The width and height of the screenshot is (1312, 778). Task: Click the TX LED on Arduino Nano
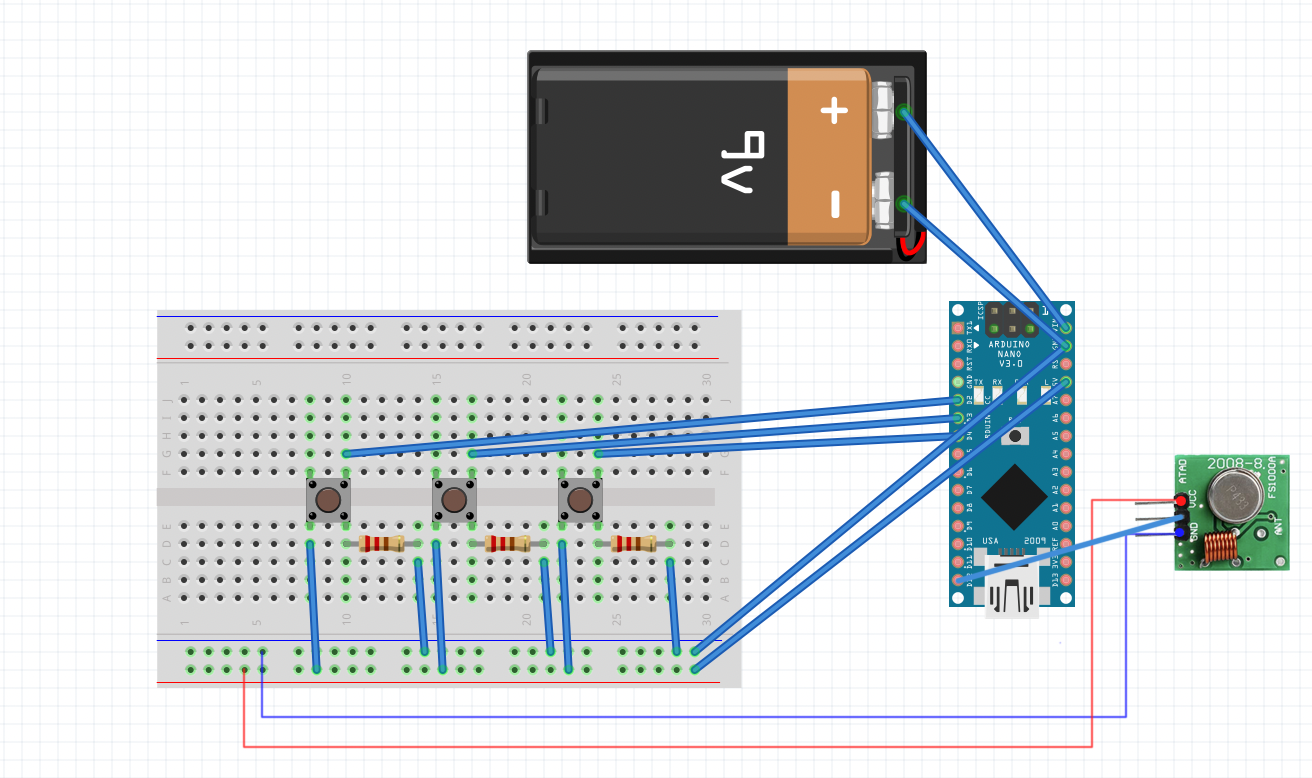979,395
